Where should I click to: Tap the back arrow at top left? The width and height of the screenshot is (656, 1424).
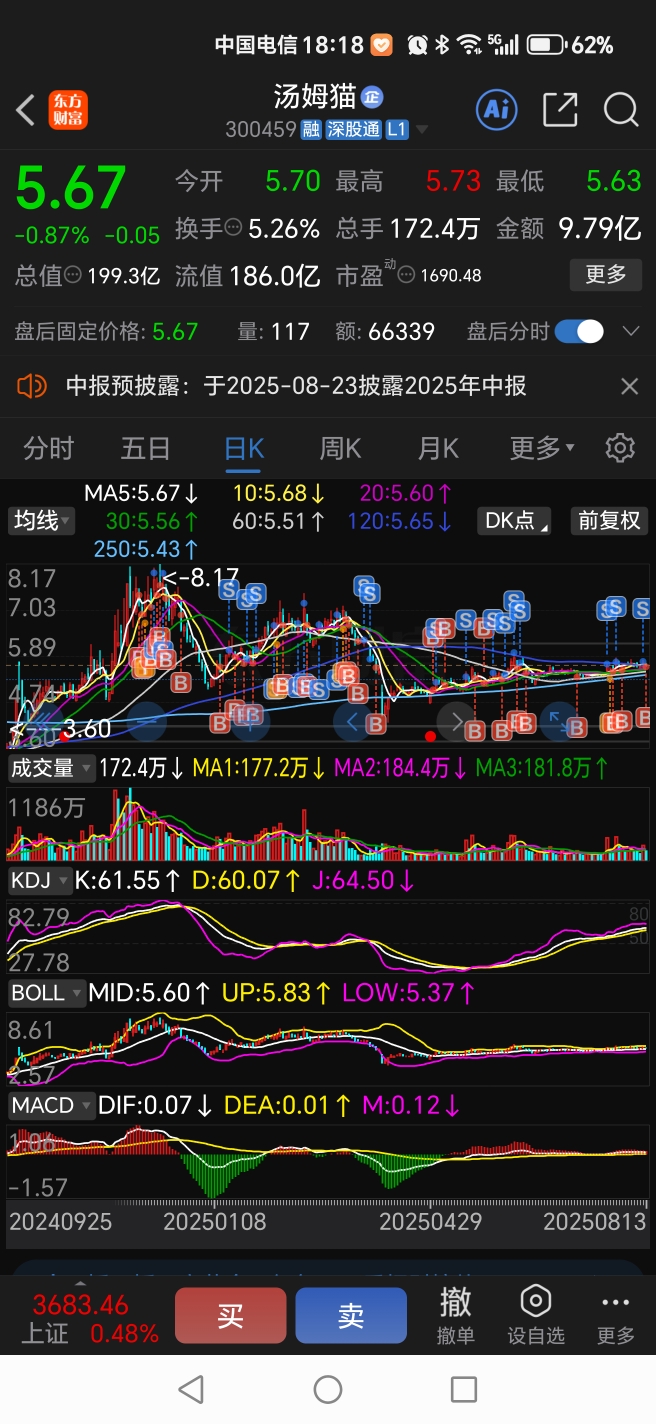(x=26, y=110)
